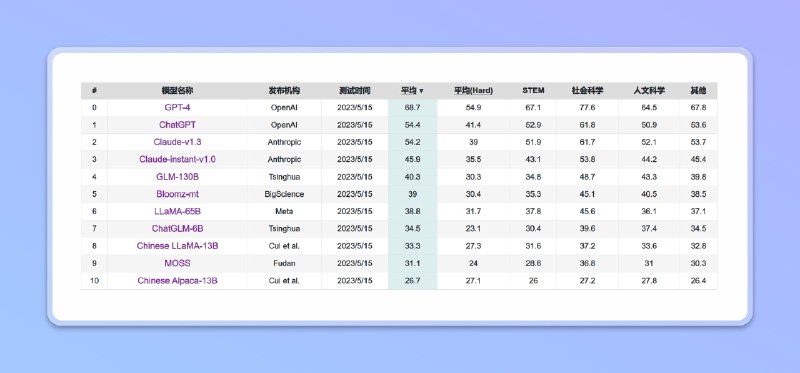Image resolution: width=800 pixels, height=373 pixels.
Task: Click OpenAI in the GPT-4 row
Action: tap(284, 108)
